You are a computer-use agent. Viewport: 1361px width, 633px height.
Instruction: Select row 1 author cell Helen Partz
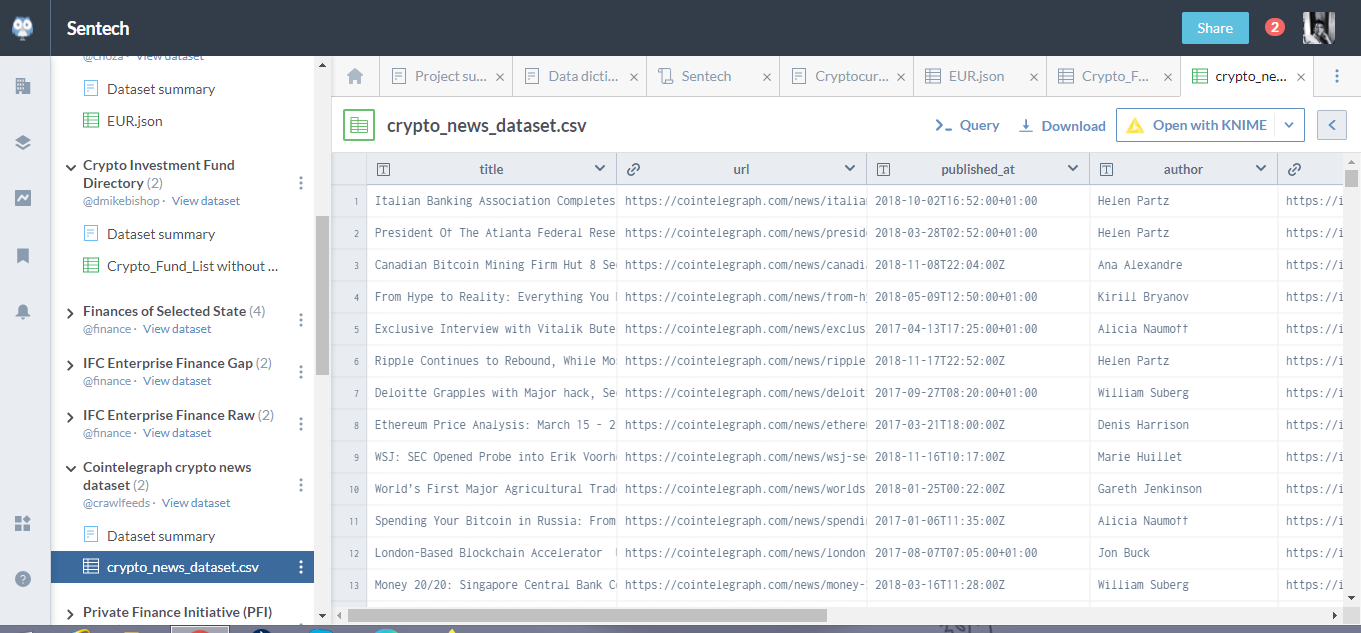[x=1184, y=201]
